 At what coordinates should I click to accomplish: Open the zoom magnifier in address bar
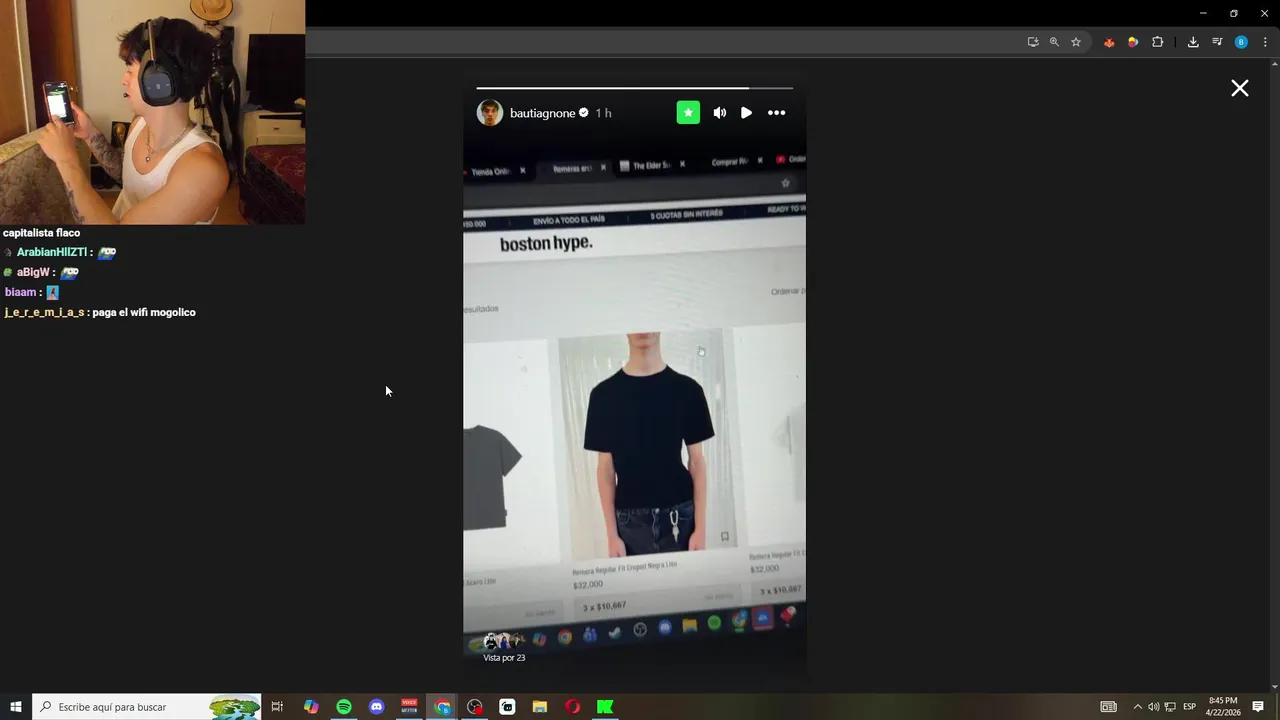tap(1054, 42)
